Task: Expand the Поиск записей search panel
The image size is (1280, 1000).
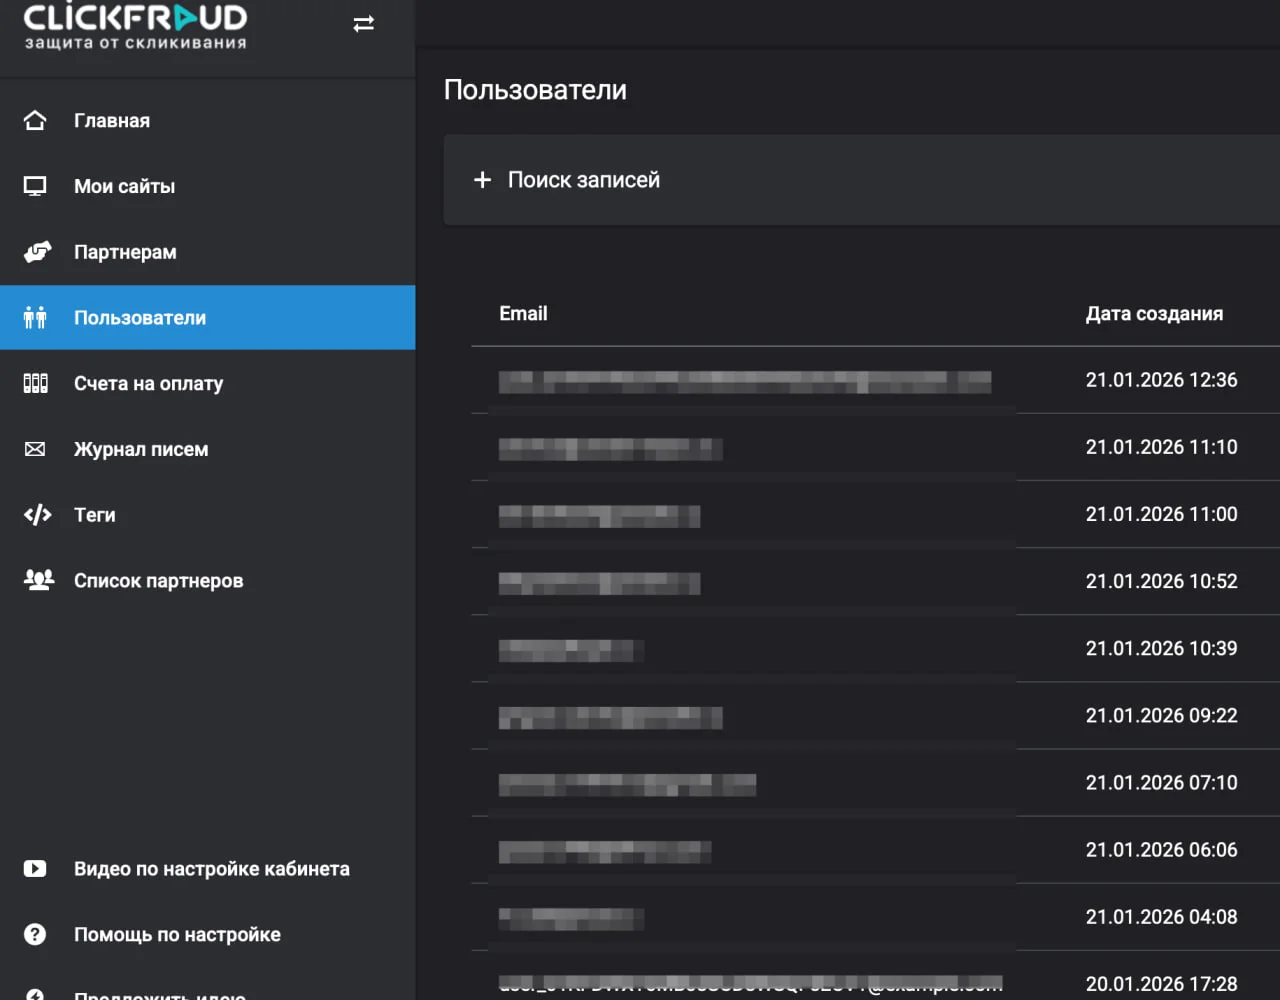Action: [584, 180]
